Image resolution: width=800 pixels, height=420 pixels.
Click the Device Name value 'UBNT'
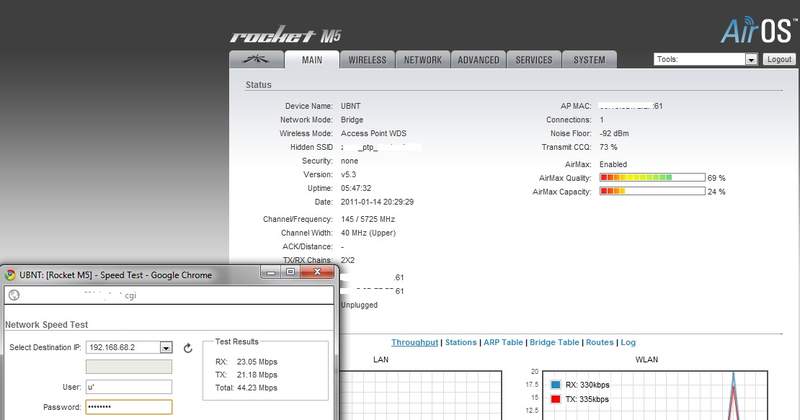click(351, 106)
